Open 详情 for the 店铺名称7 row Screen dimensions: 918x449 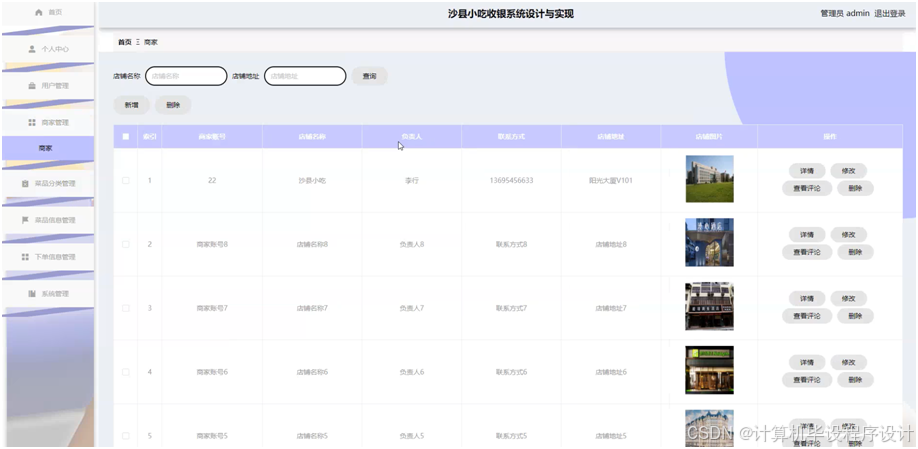tap(807, 299)
